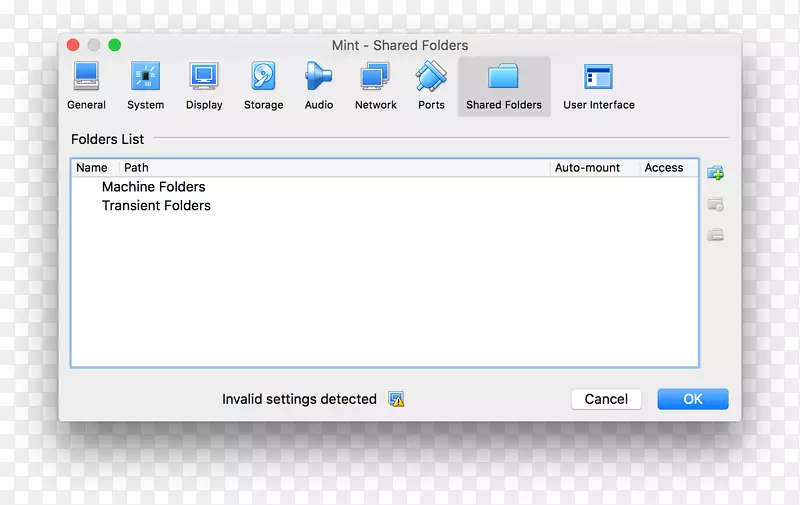This screenshot has height=505, width=800.
Task: Click the add shared folder icon
Action: (x=715, y=173)
